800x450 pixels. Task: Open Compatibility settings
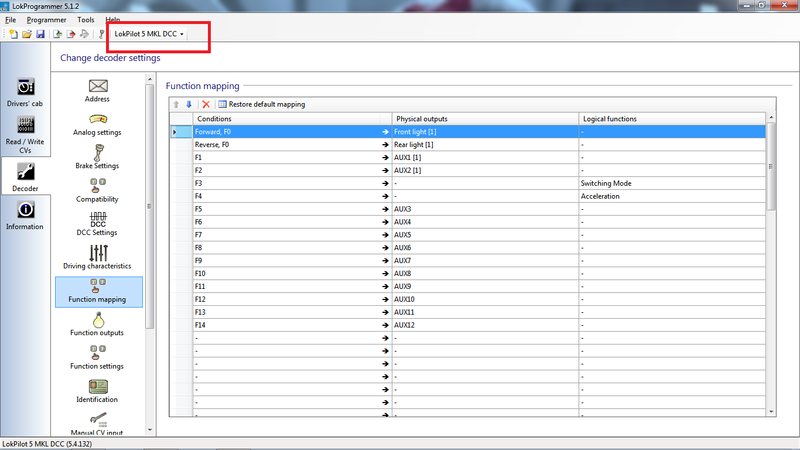[x=97, y=191]
